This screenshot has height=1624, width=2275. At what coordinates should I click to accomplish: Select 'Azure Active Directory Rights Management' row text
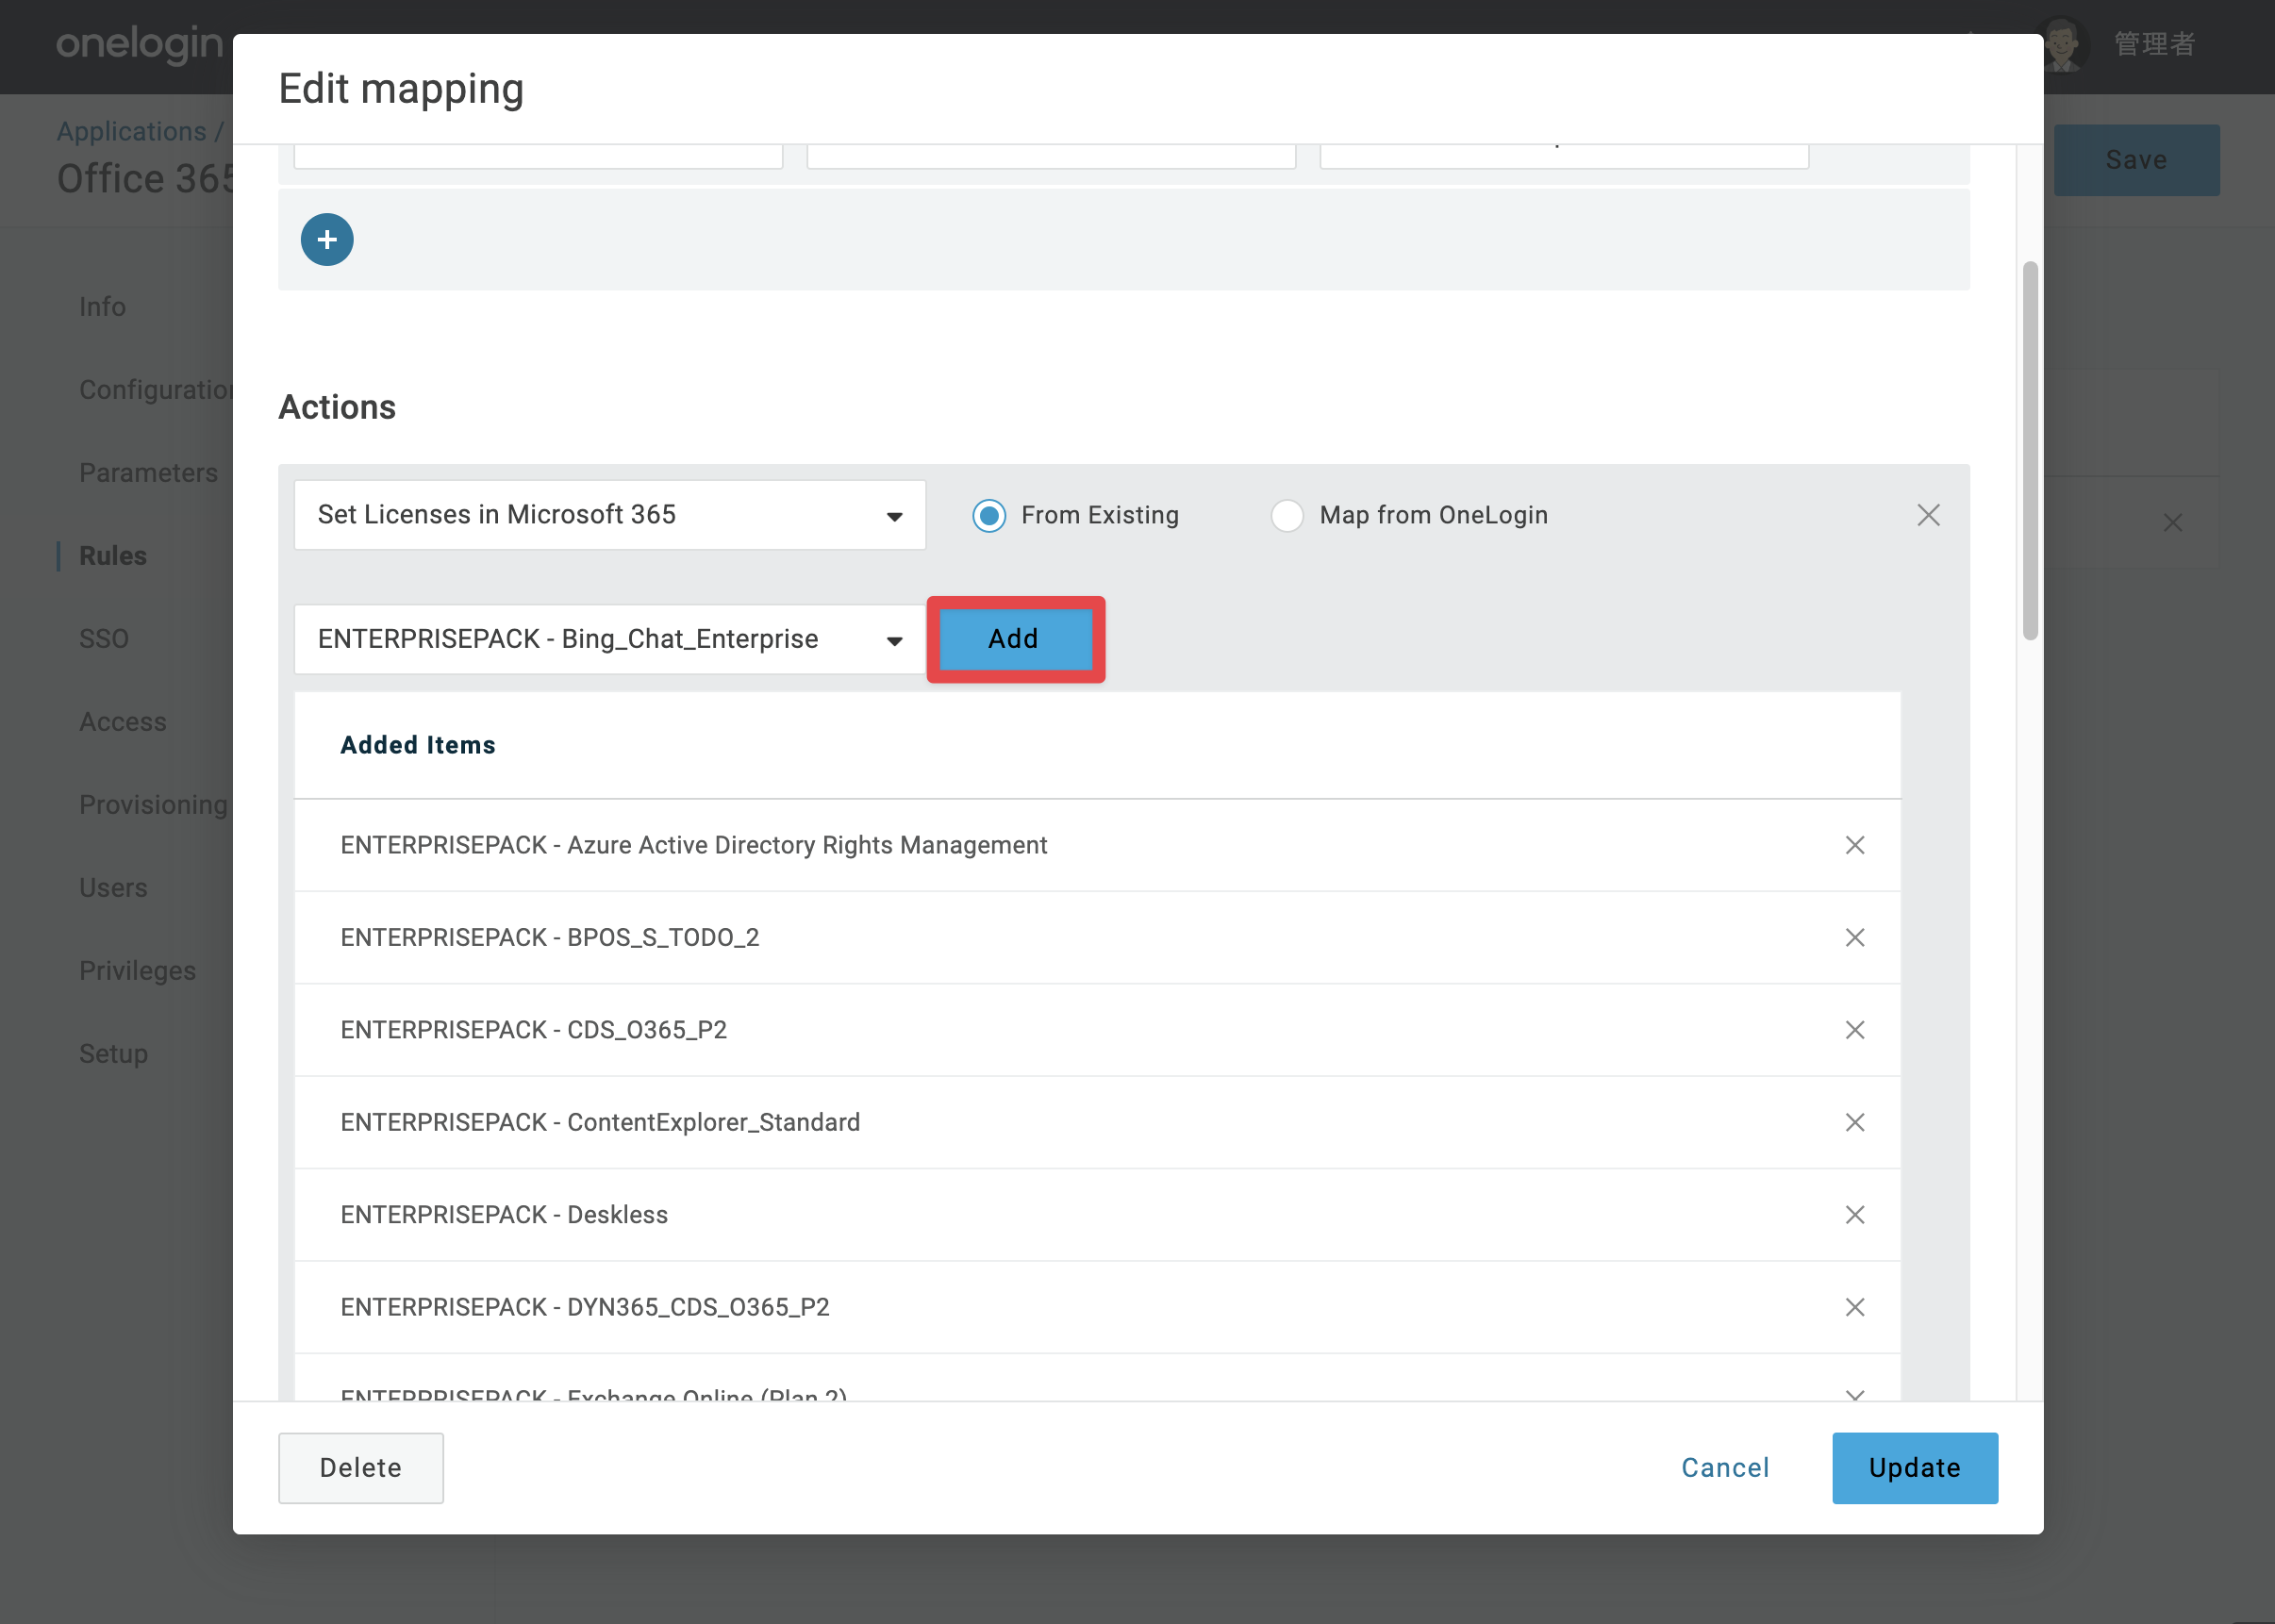click(807, 845)
